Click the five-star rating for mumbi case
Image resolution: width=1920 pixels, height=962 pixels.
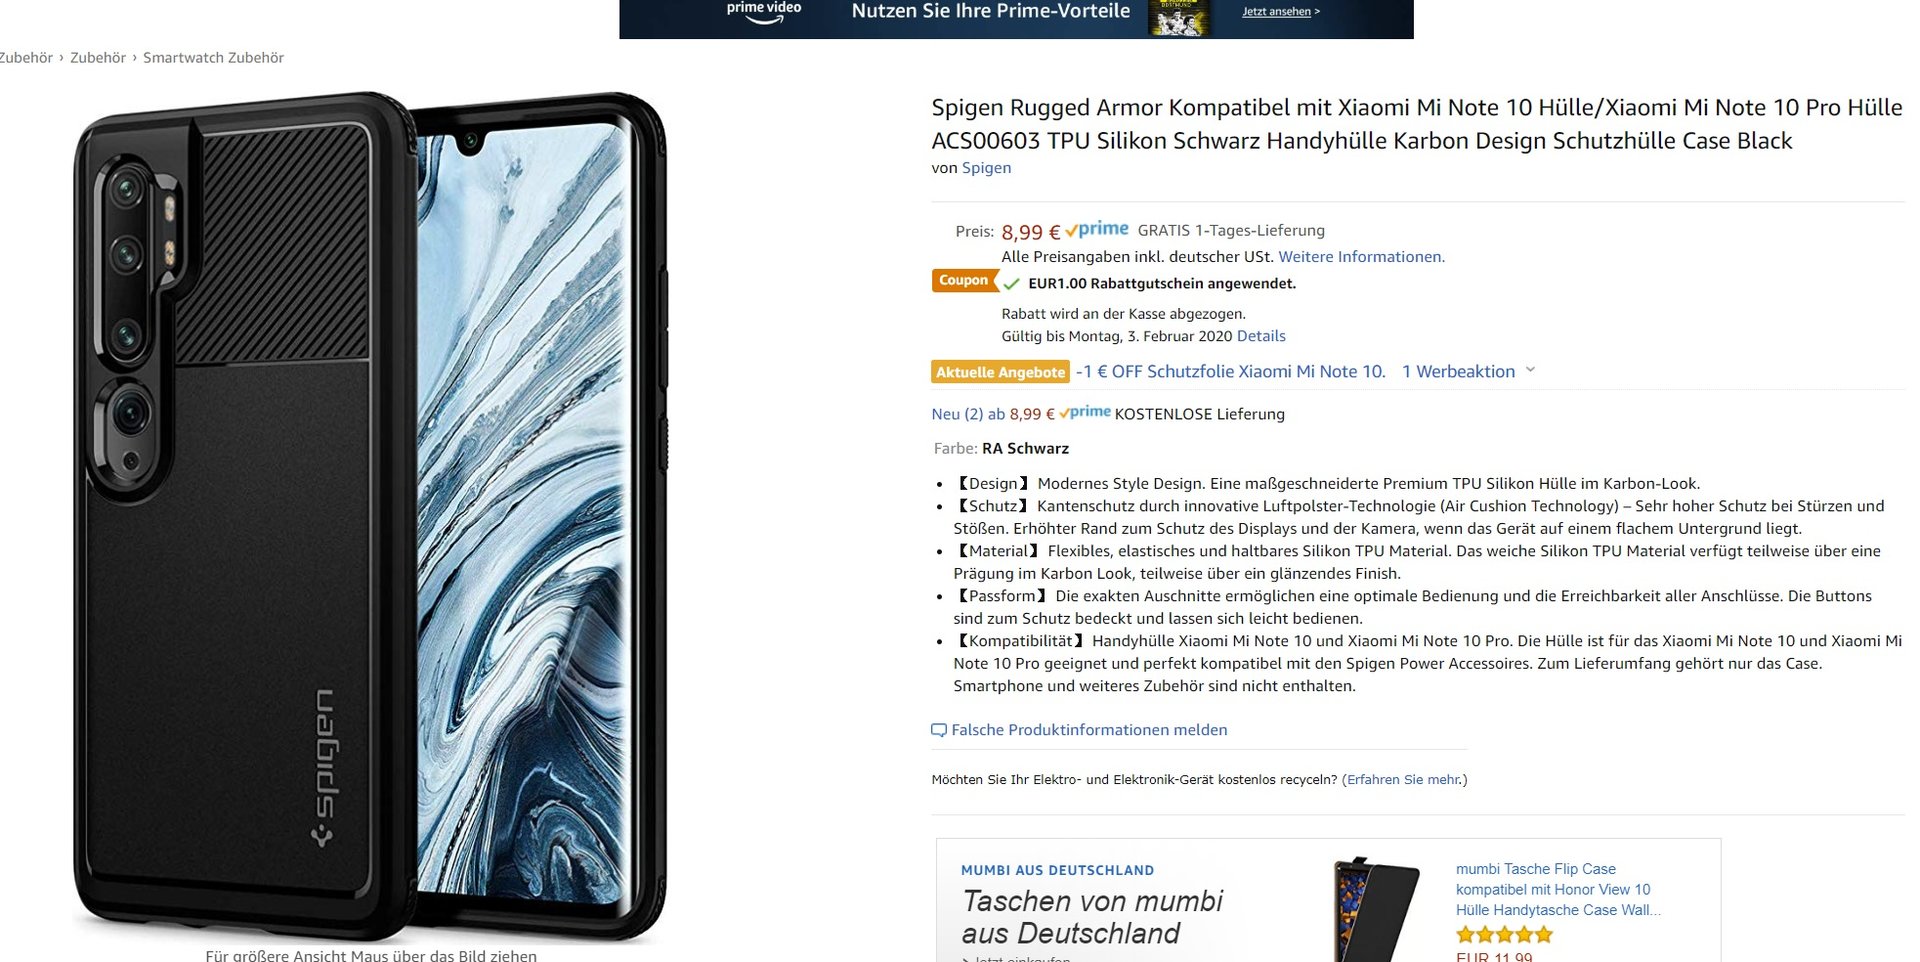(1504, 935)
